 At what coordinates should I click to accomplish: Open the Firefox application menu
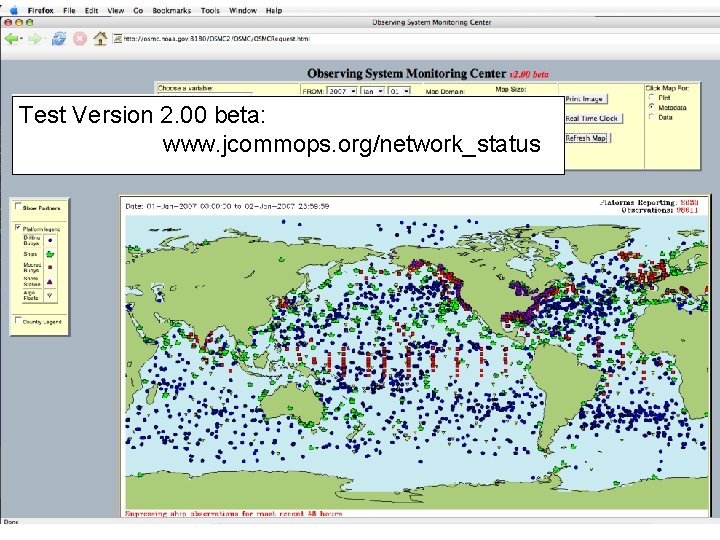tap(40, 10)
